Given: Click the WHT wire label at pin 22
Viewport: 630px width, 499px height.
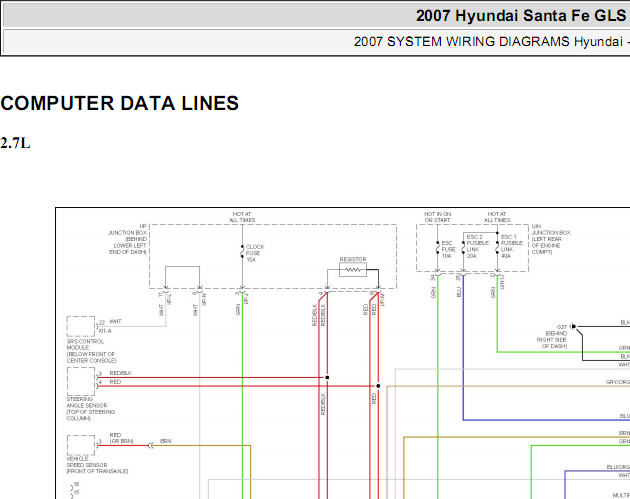Looking at the screenshot, I should [115, 321].
